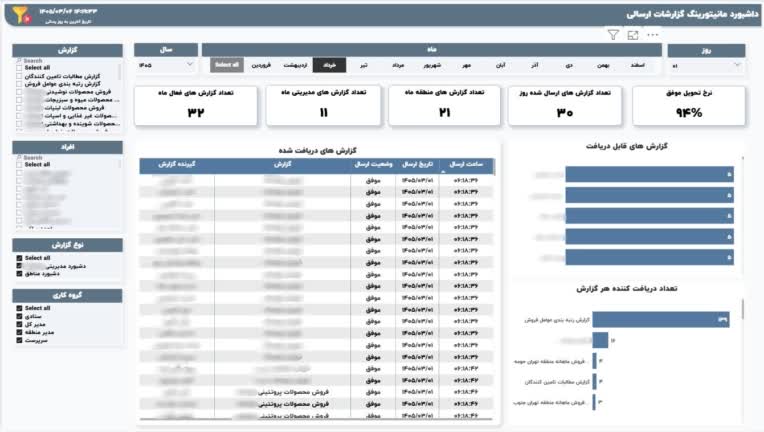The width and height of the screenshot is (764, 432).
Task: Select month آذر
Action: [535, 65]
